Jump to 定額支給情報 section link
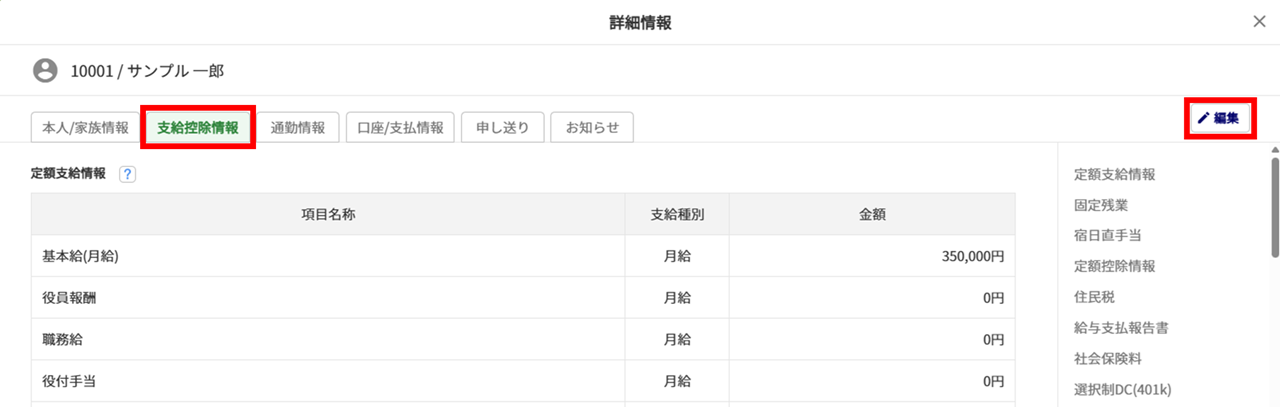Viewport: 1280px width, 407px height. [1114, 174]
